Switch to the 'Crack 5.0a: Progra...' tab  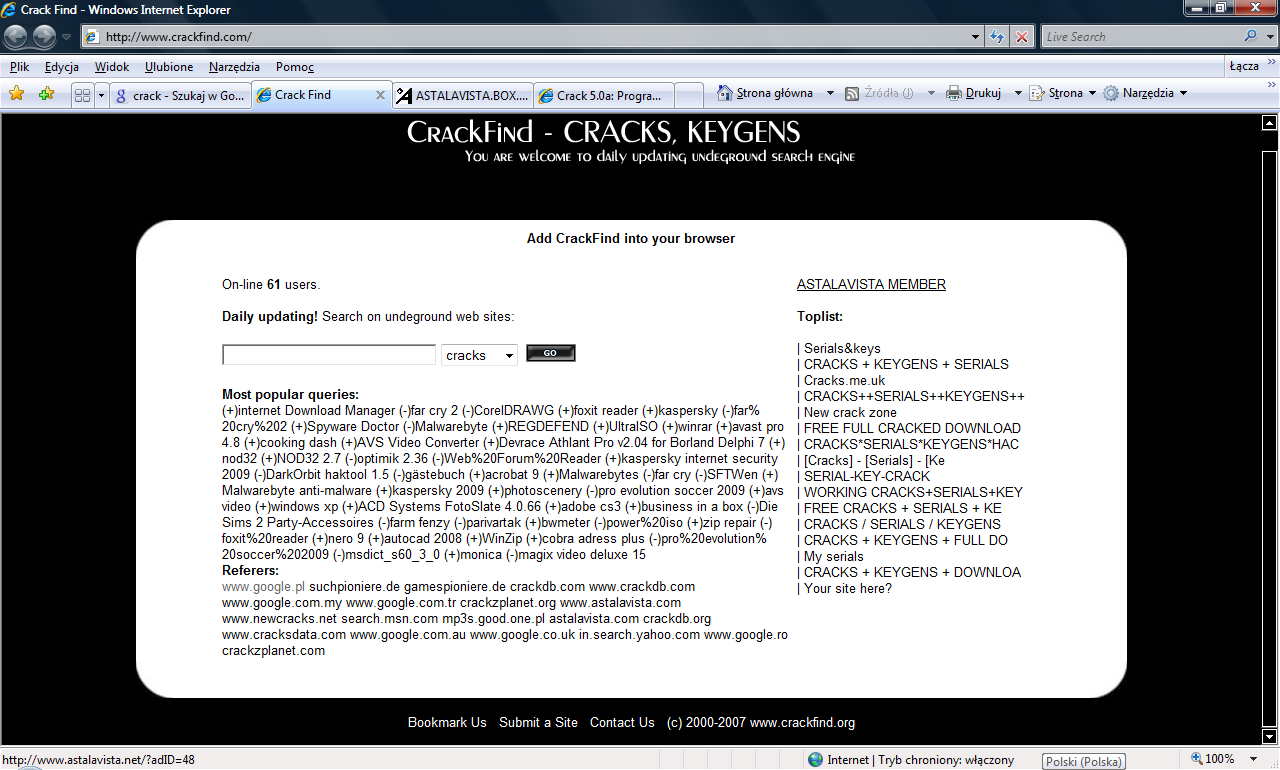coord(604,96)
